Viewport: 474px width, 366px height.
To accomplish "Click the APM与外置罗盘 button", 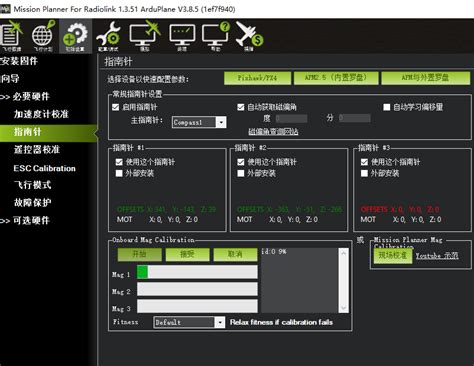I will 425,78.
